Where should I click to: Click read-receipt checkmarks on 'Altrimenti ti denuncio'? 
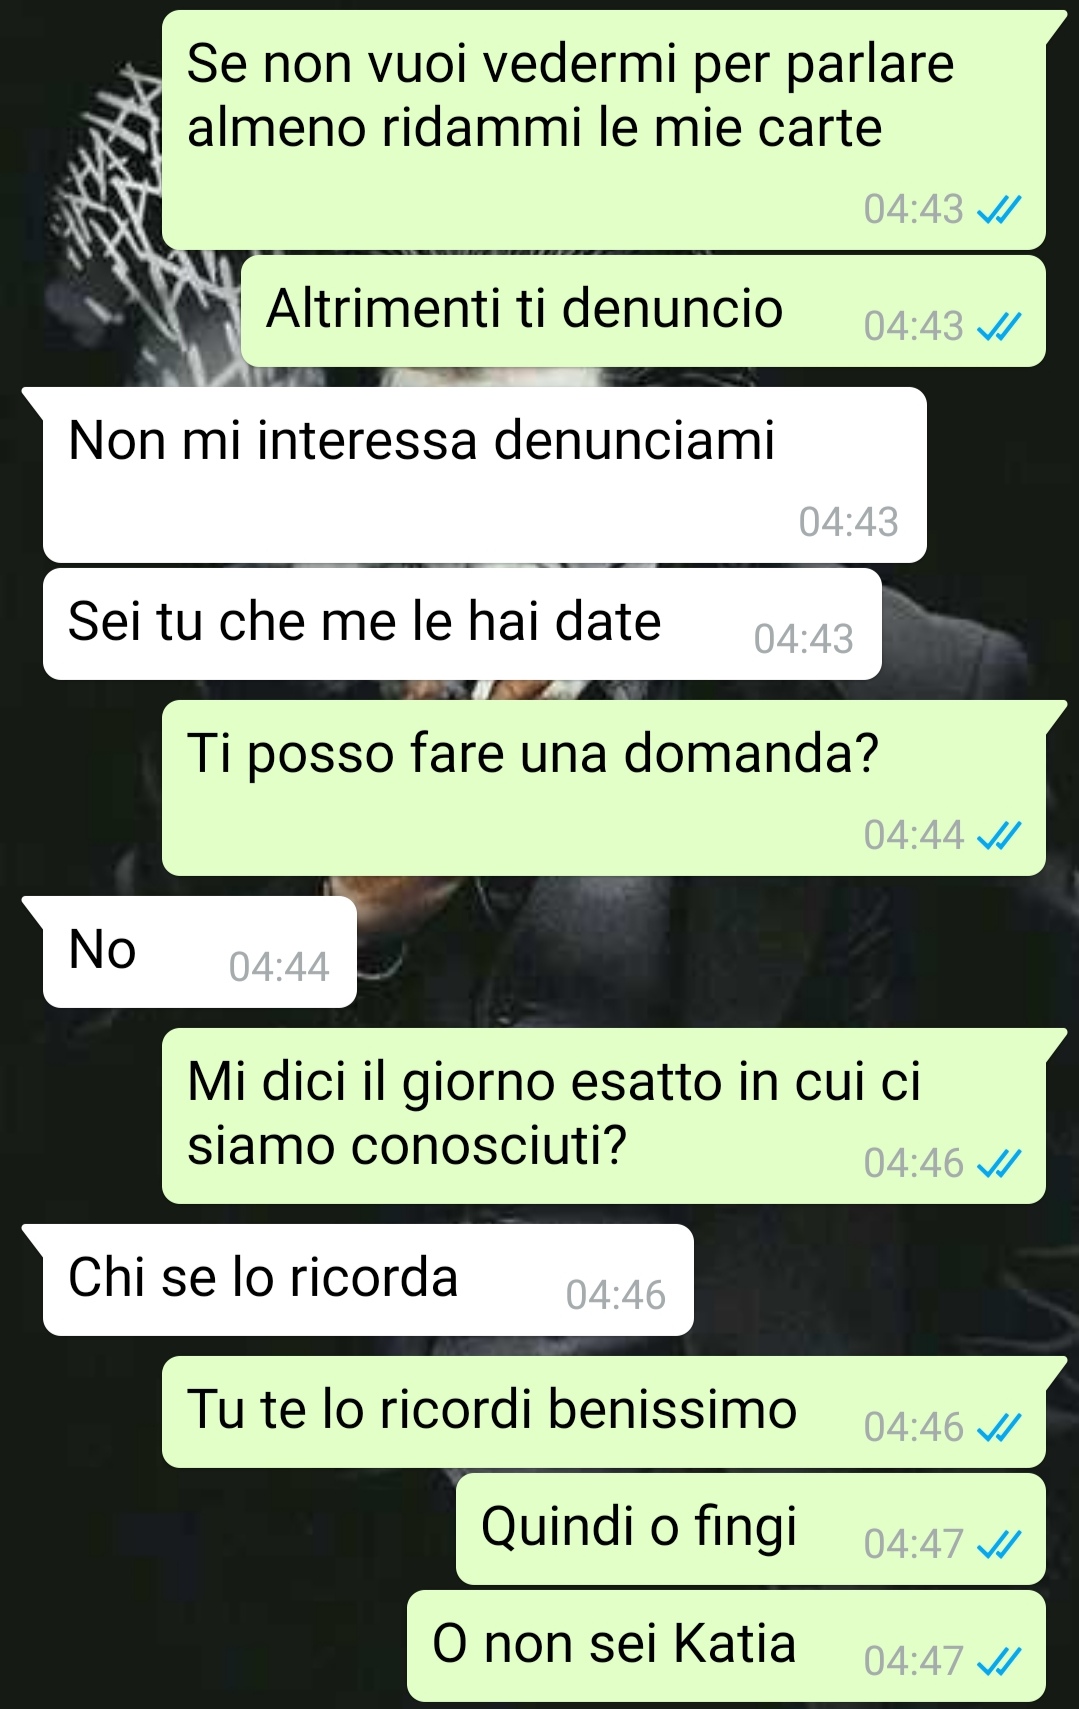pos(998,327)
